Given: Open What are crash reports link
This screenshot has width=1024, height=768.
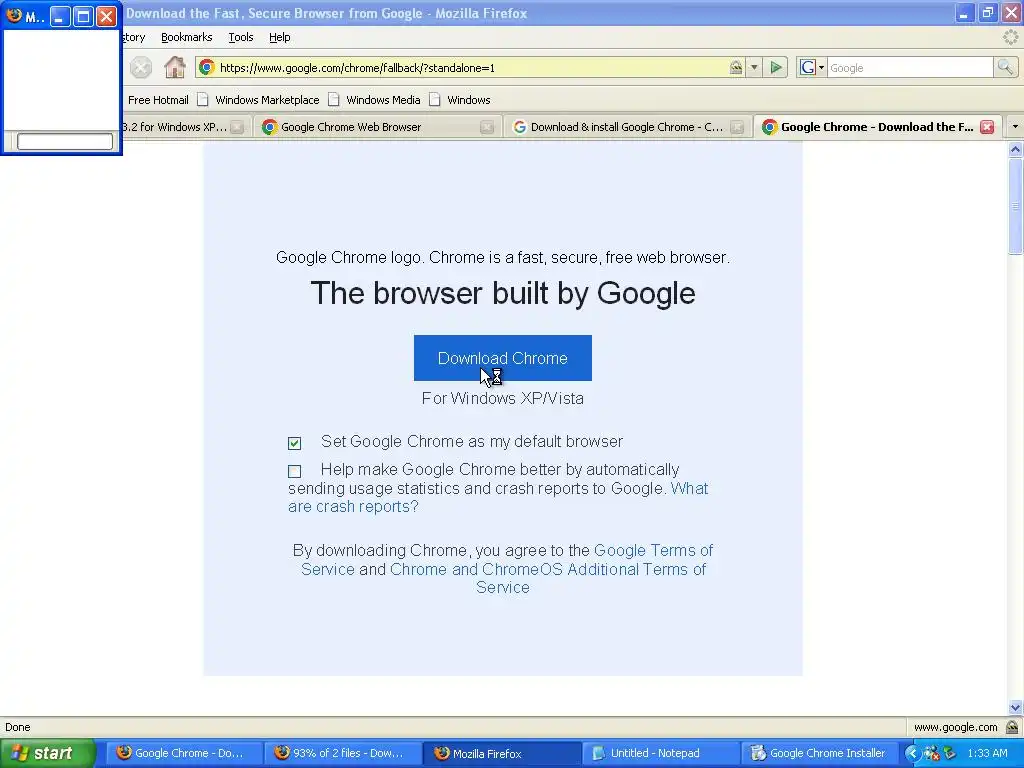Looking at the screenshot, I should coord(498,498).
